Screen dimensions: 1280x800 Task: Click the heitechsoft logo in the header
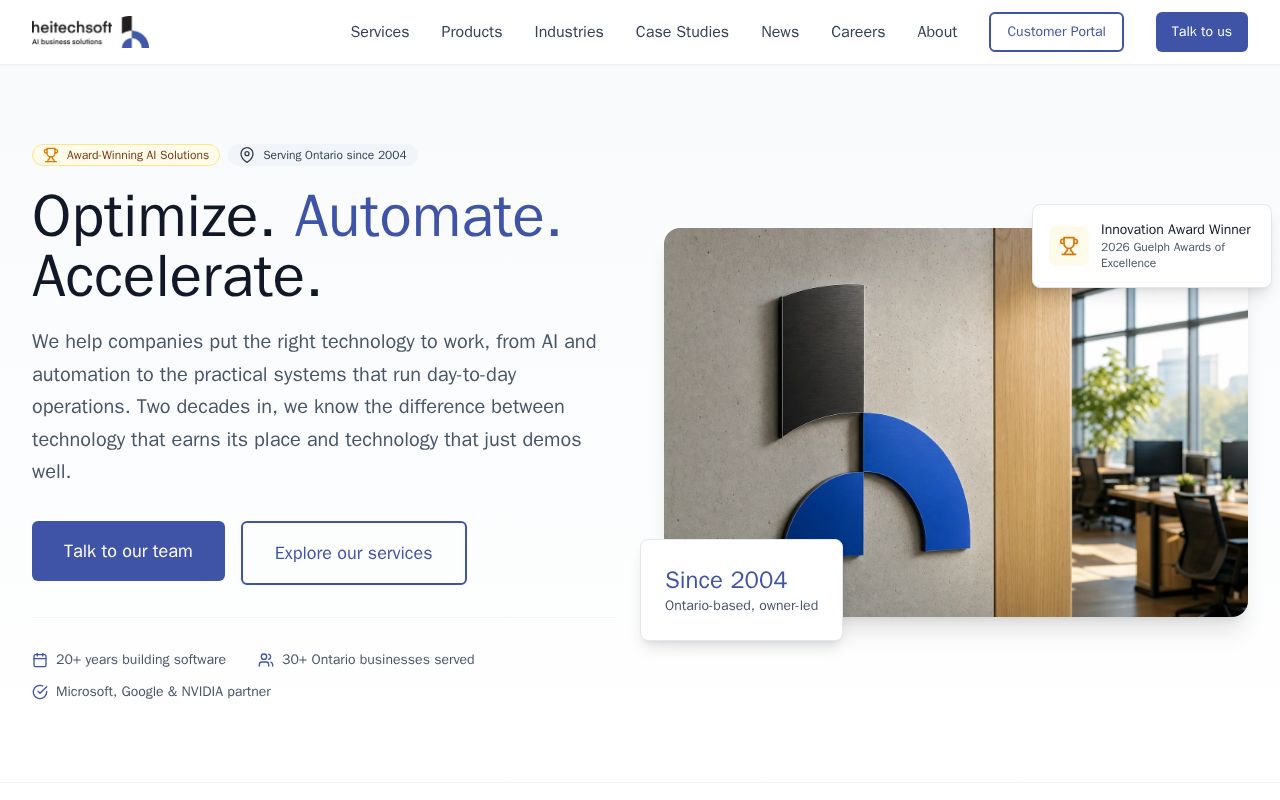[x=90, y=32]
